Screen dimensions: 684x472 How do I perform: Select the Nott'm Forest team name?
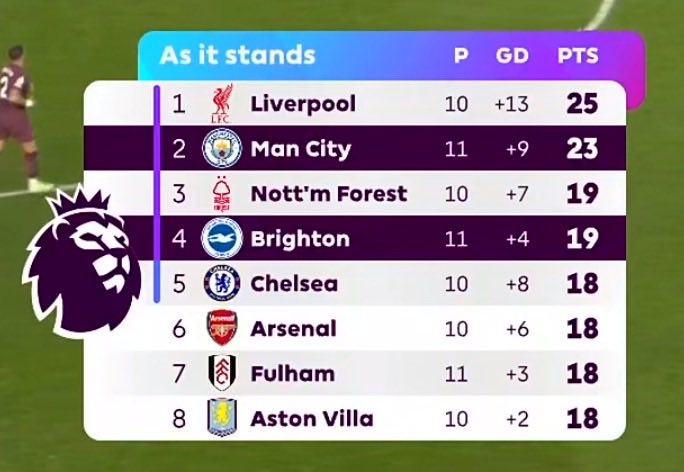coord(329,194)
